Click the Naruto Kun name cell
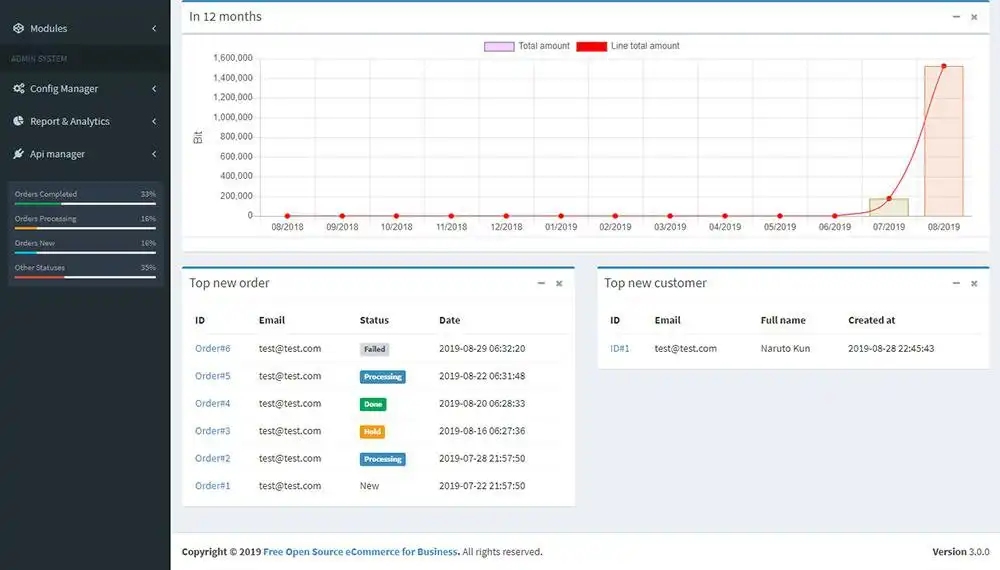1000x570 pixels. (785, 349)
